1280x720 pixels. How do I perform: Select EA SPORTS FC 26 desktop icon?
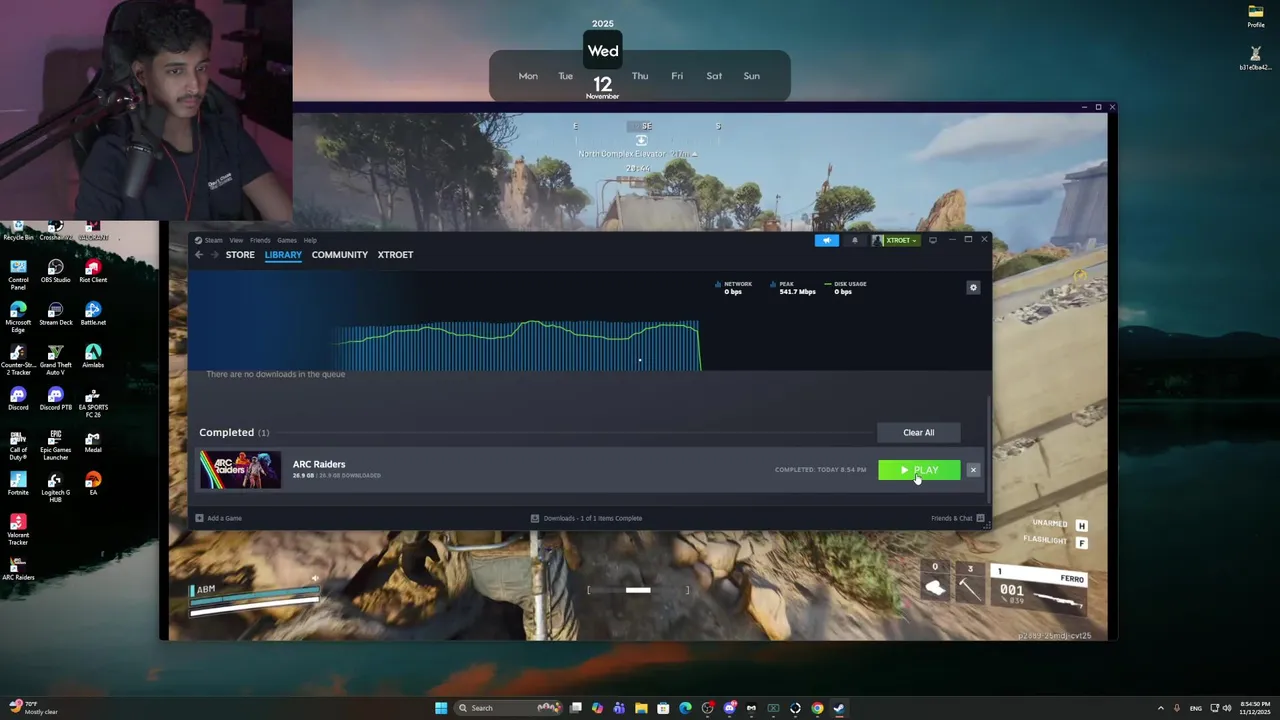coord(93,403)
